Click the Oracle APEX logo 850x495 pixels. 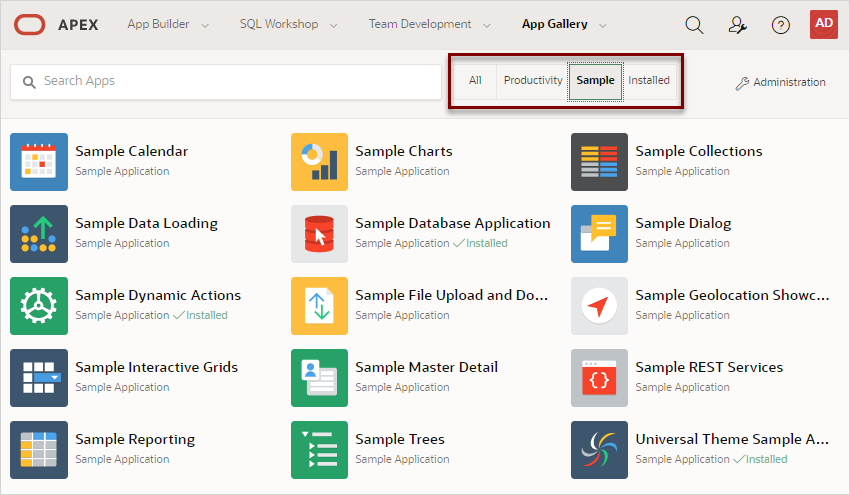(x=30, y=25)
